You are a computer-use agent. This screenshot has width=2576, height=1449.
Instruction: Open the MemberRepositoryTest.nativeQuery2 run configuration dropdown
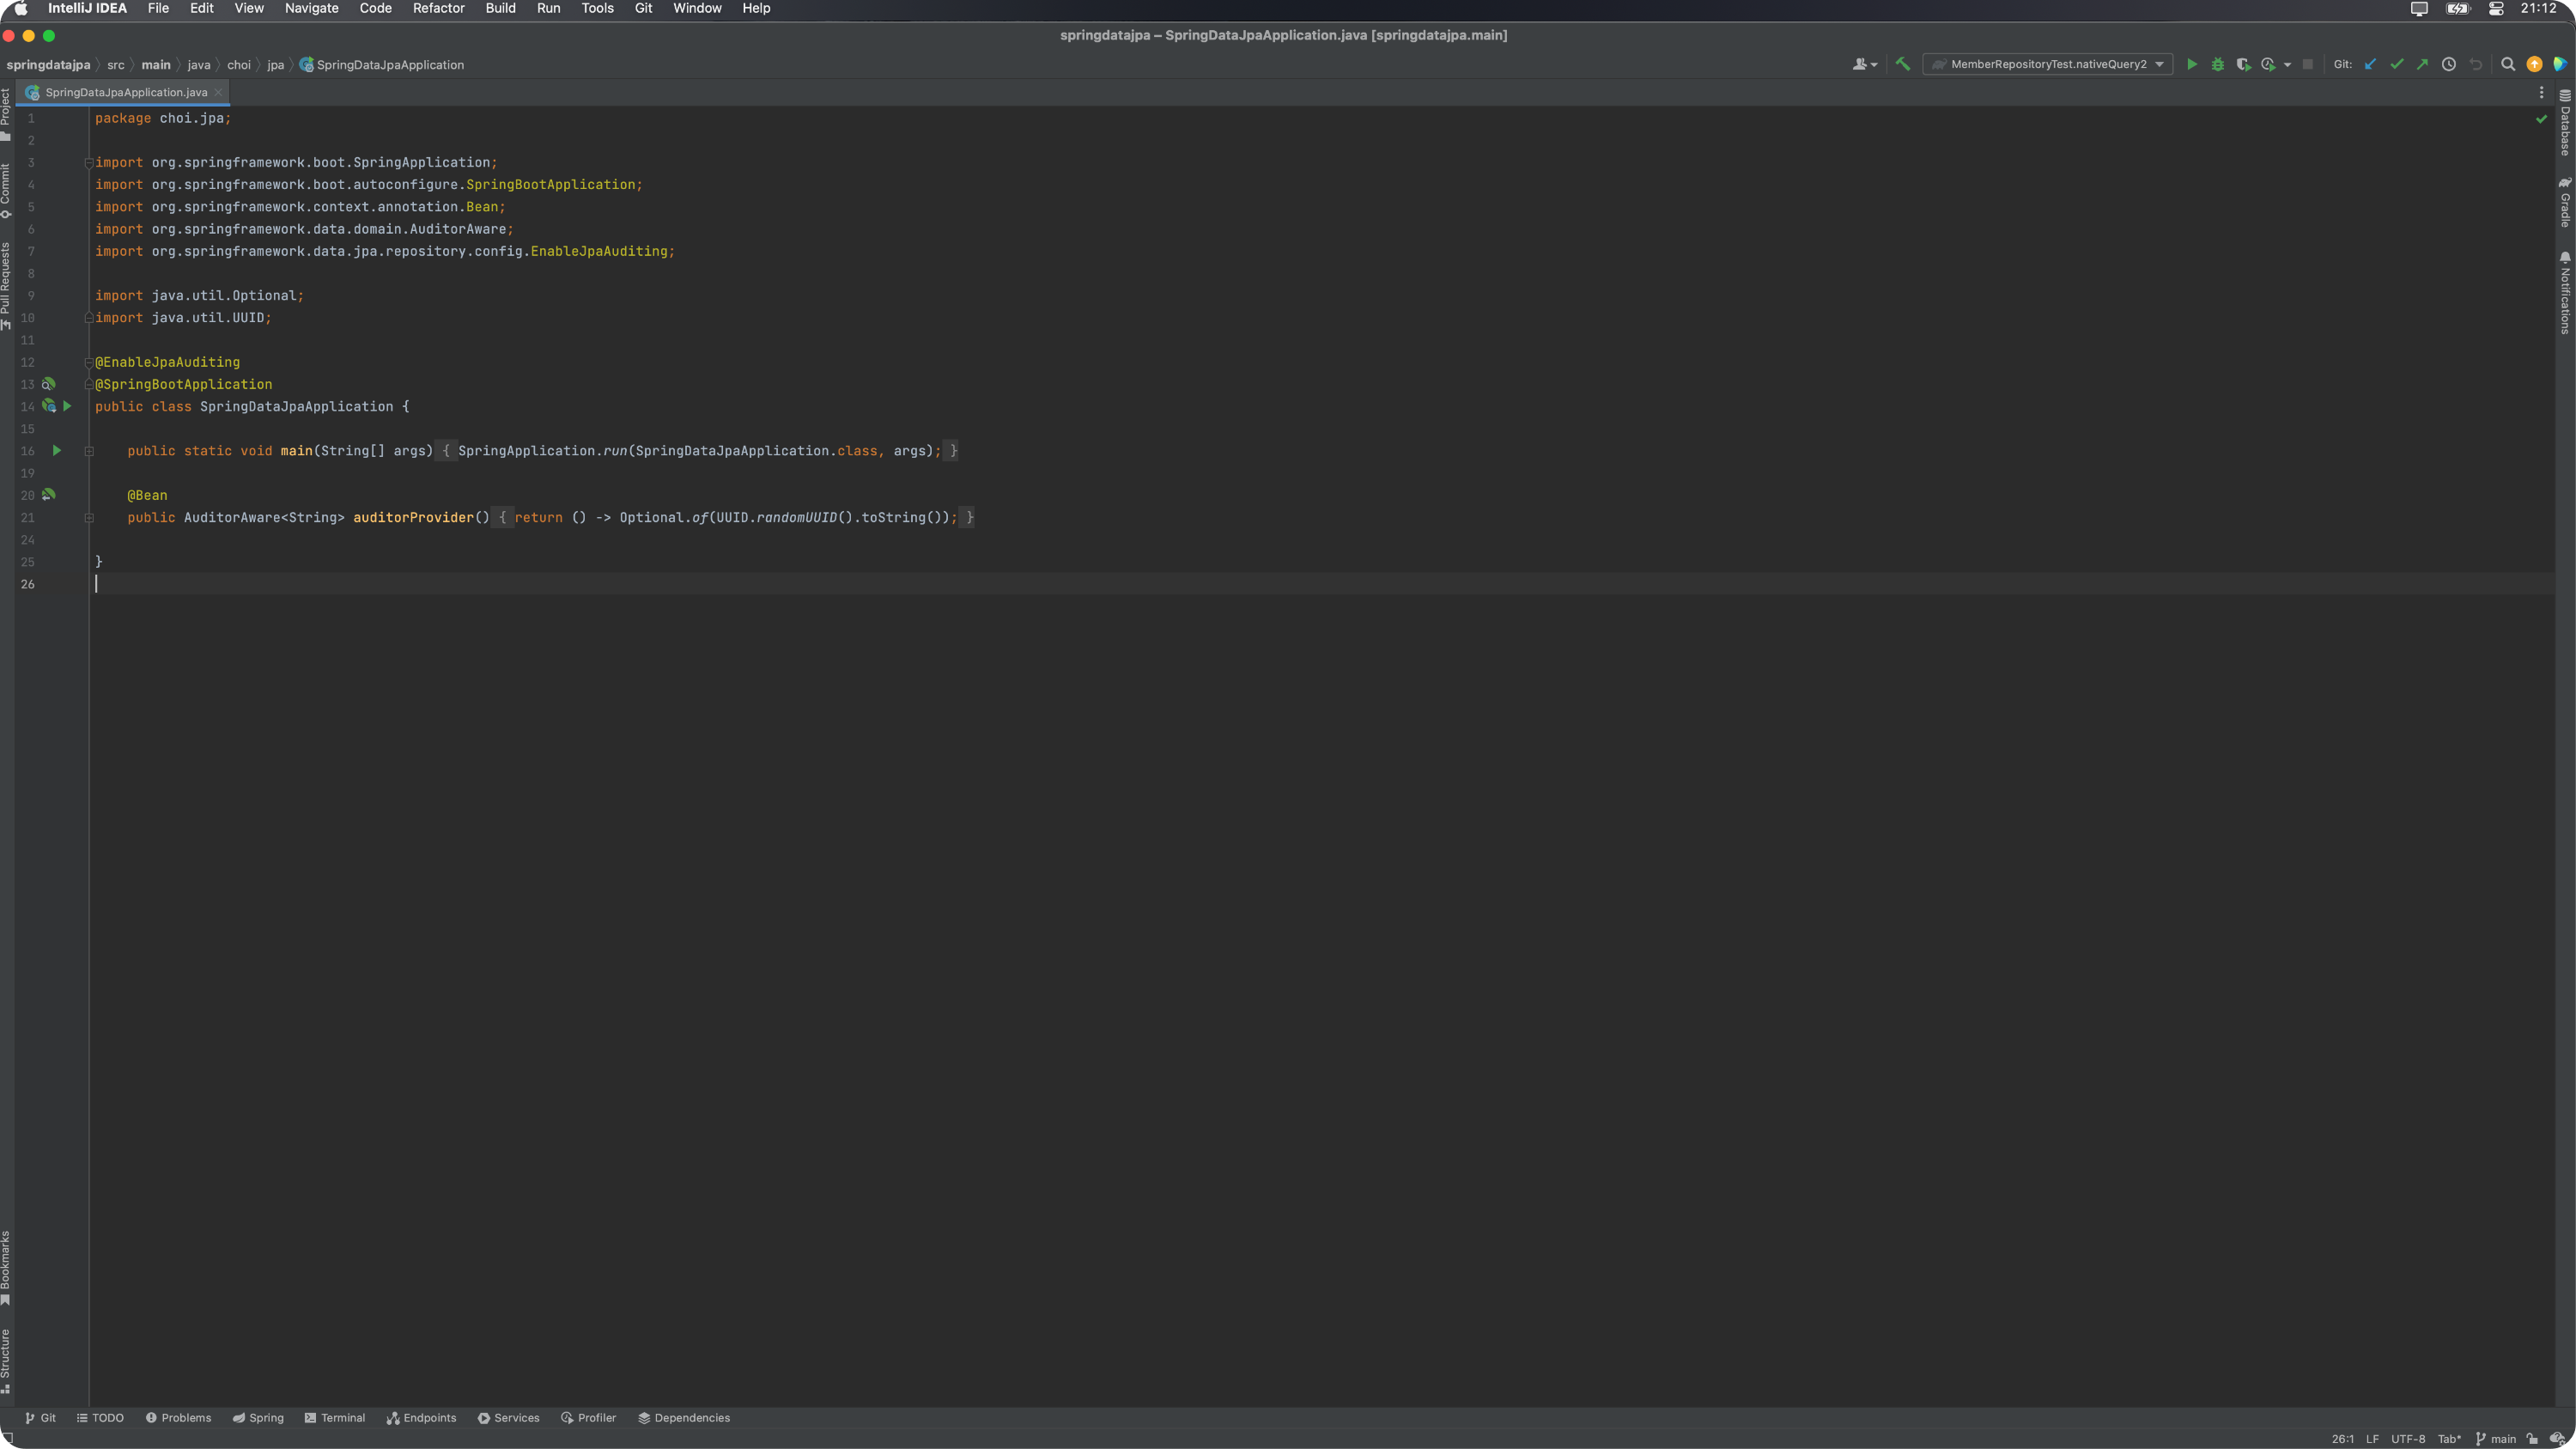point(2047,64)
